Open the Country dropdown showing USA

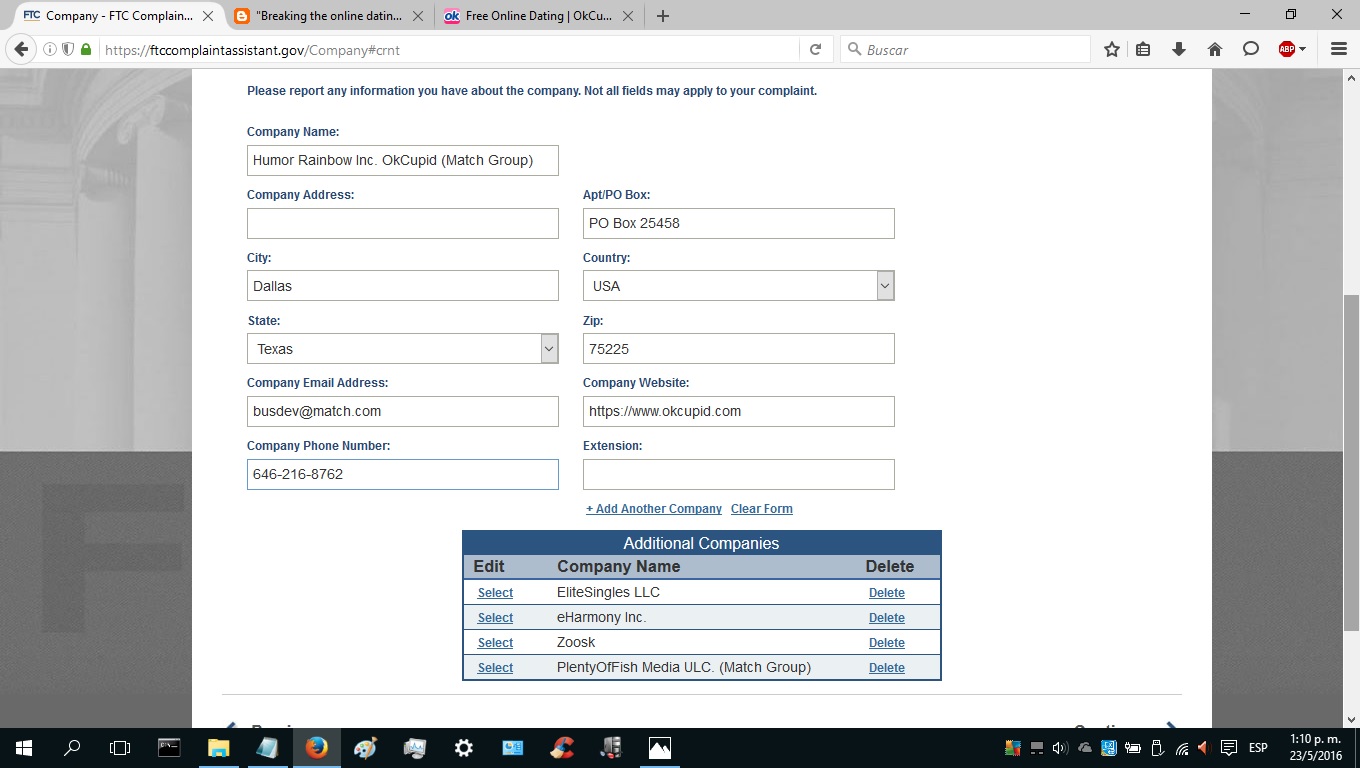(739, 286)
